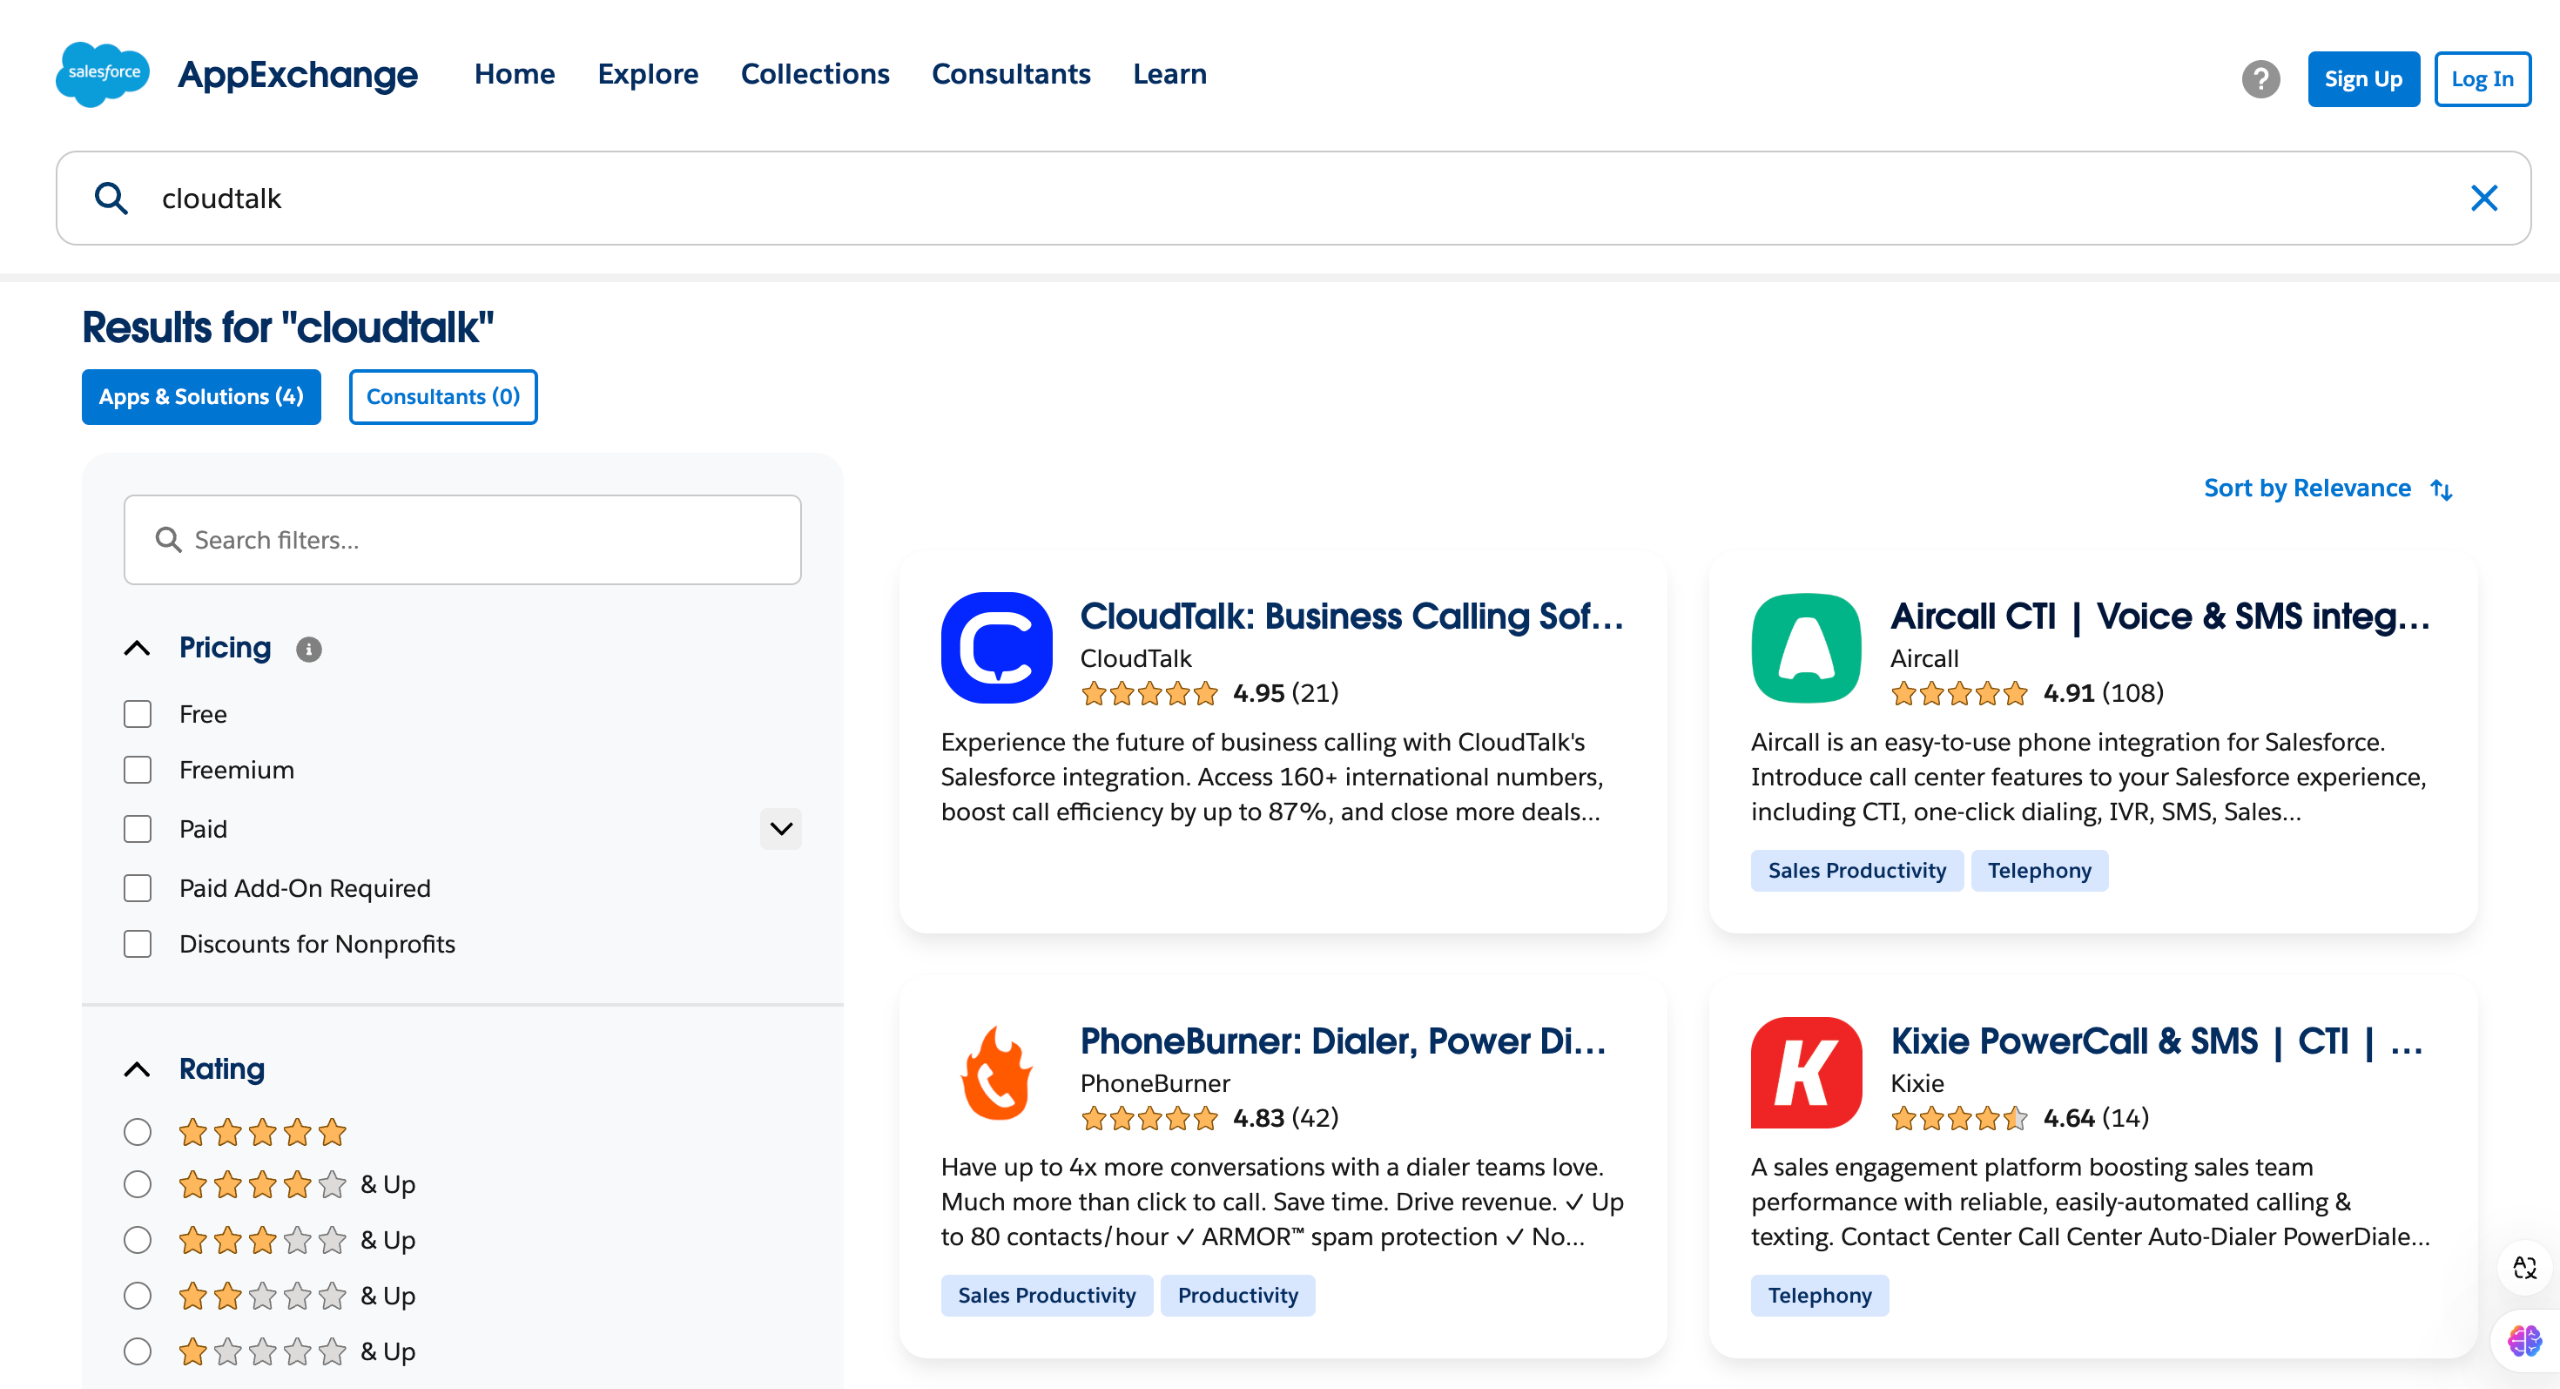Open the help question mark icon
The height and width of the screenshot is (1389, 2560).
(2260, 79)
